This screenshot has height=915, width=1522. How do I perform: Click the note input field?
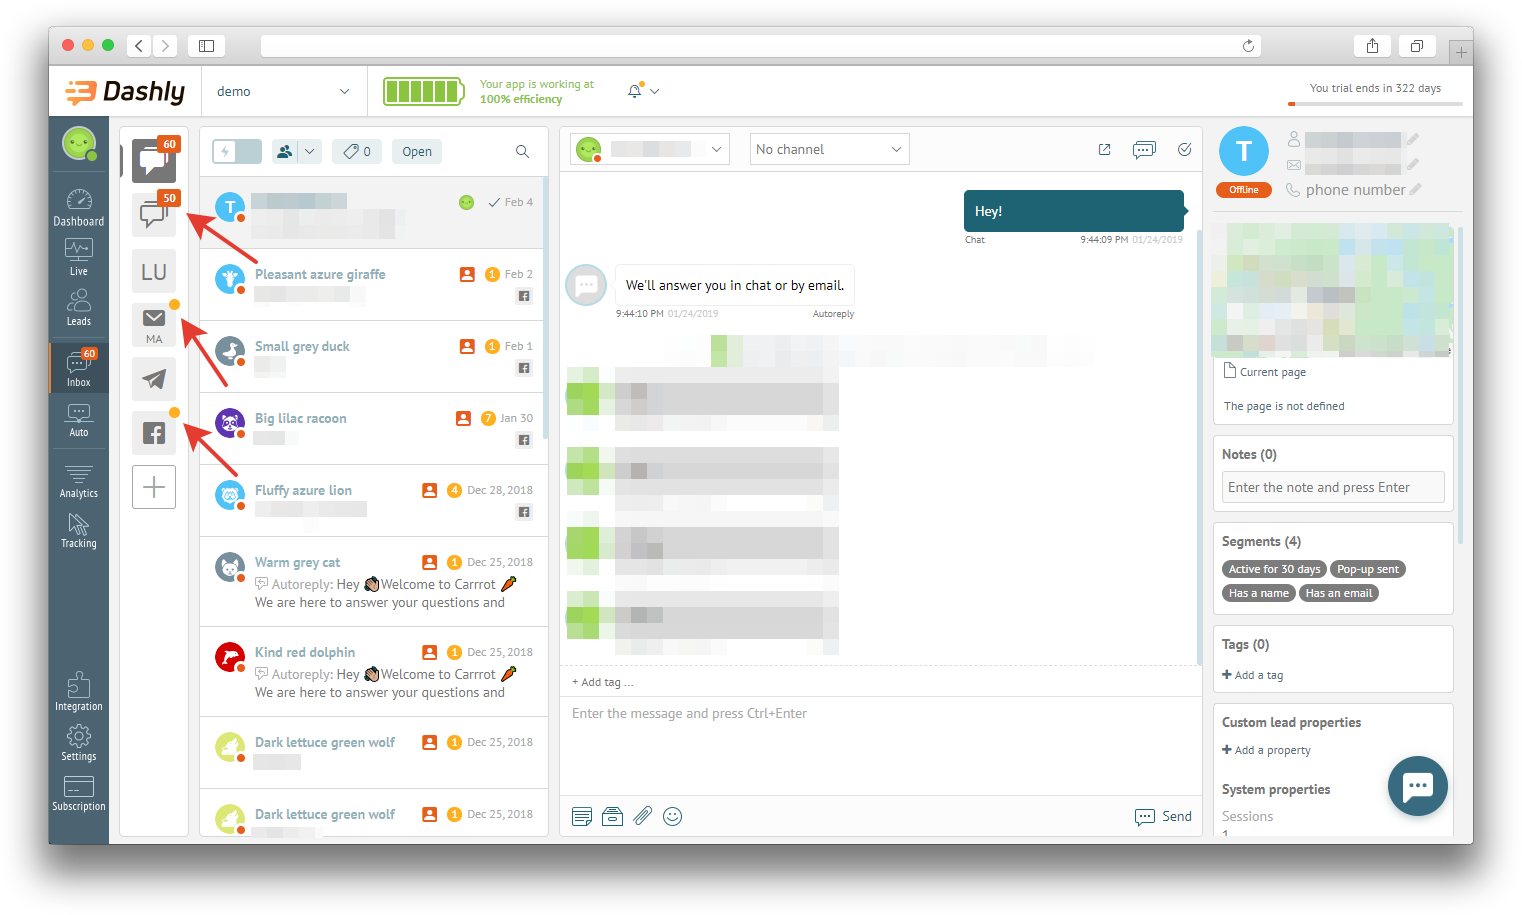[1333, 487]
